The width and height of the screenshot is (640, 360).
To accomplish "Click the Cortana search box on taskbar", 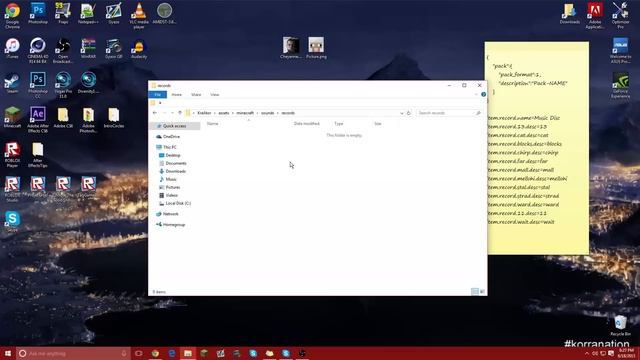I will (x=73, y=353).
